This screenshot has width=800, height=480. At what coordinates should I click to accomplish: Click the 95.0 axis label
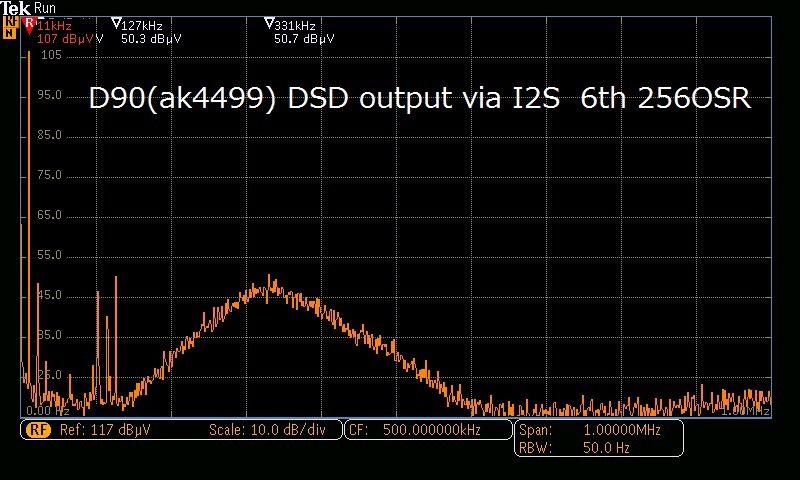49,95
